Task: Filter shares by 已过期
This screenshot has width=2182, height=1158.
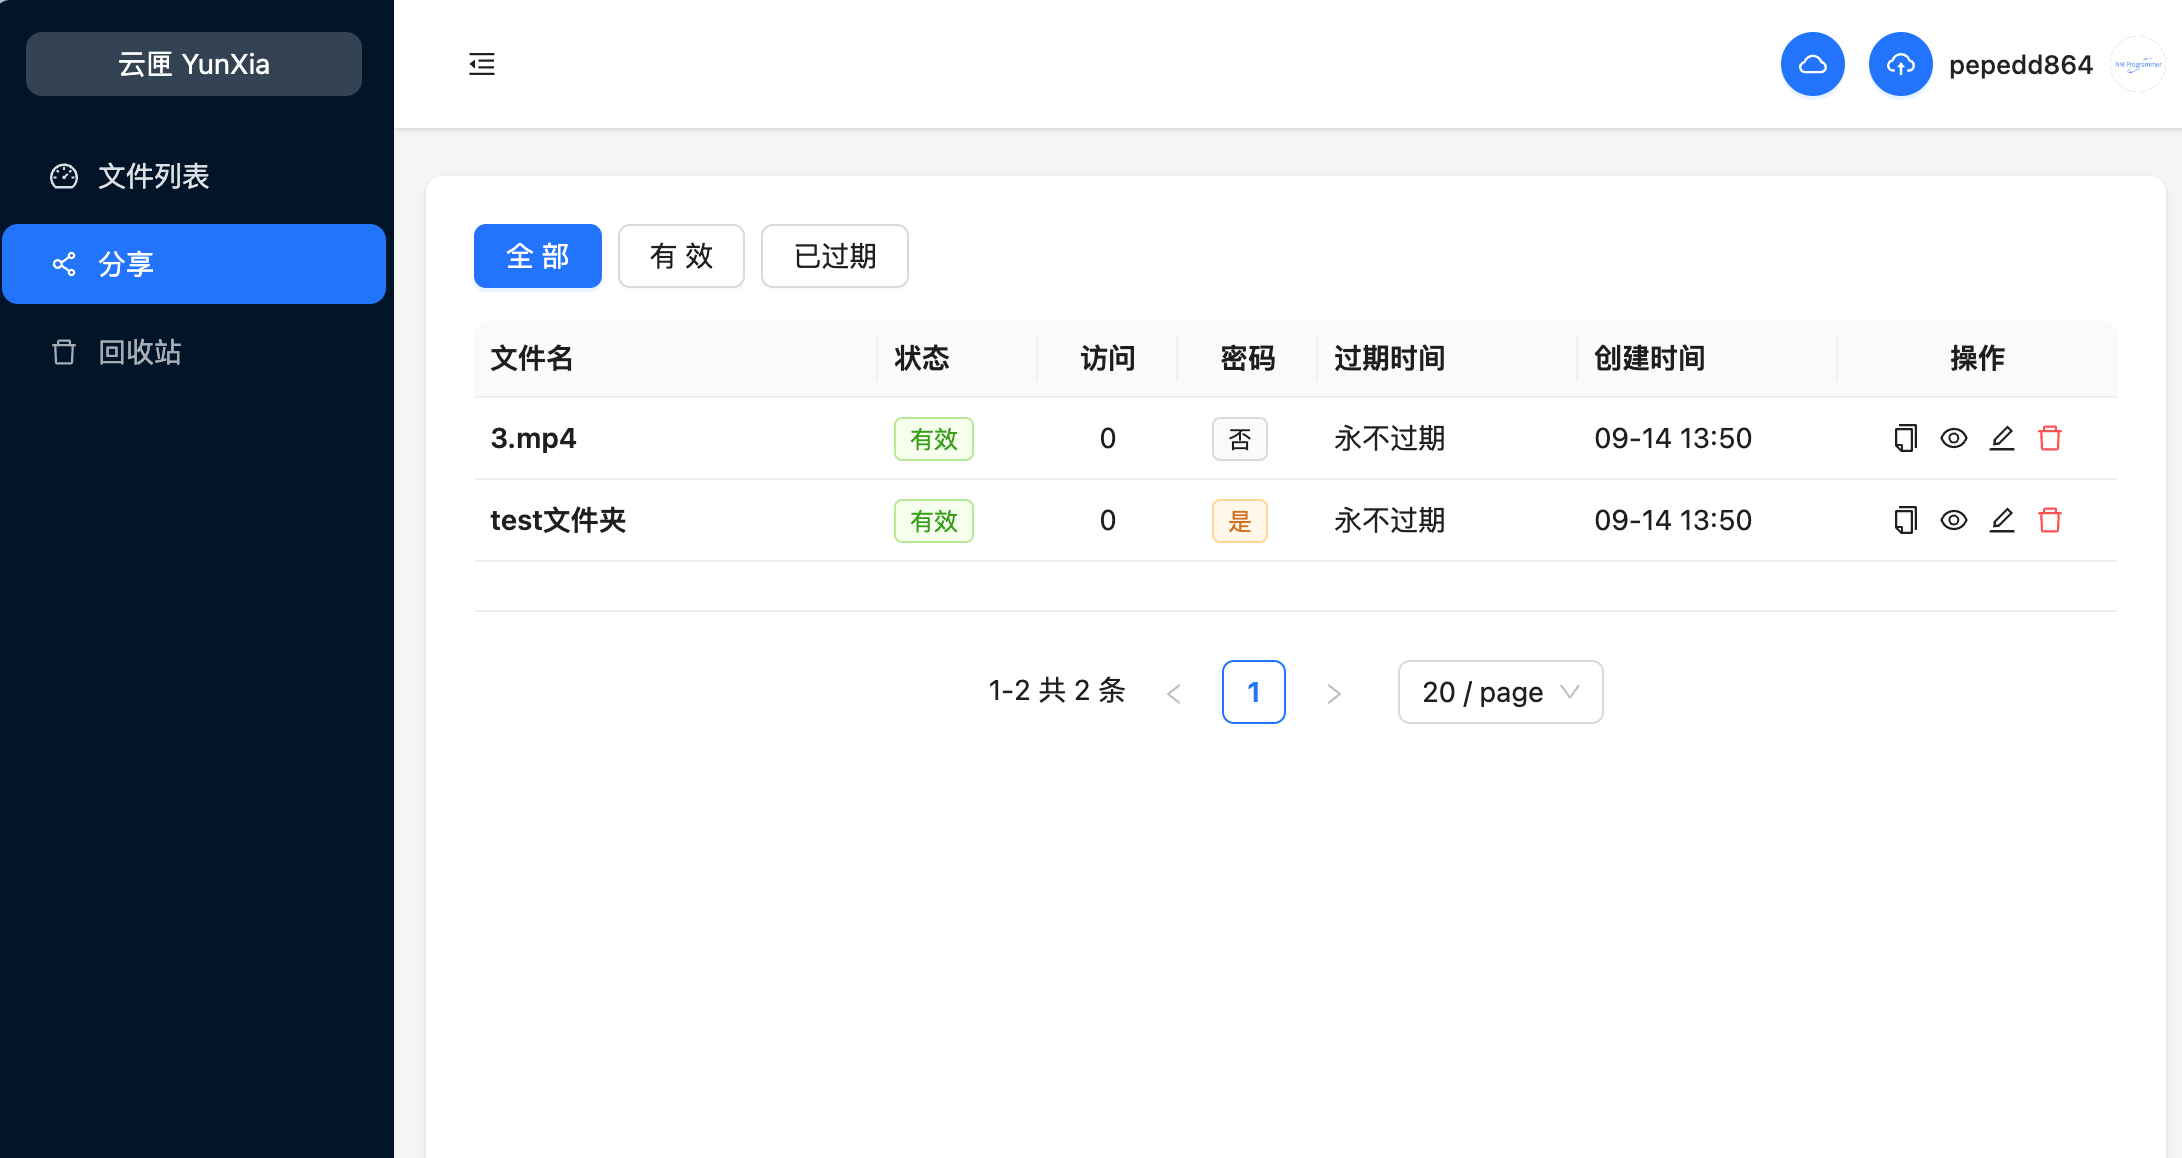Action: [x=834, y=256]
